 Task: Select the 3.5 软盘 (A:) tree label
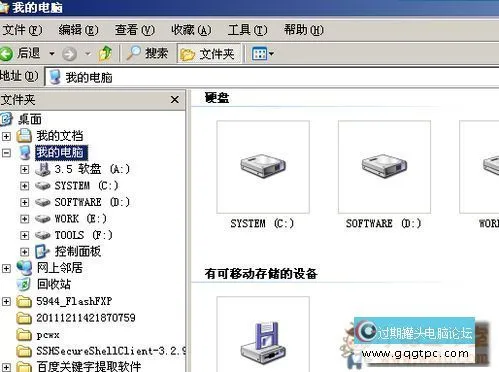tap(92, 169)
